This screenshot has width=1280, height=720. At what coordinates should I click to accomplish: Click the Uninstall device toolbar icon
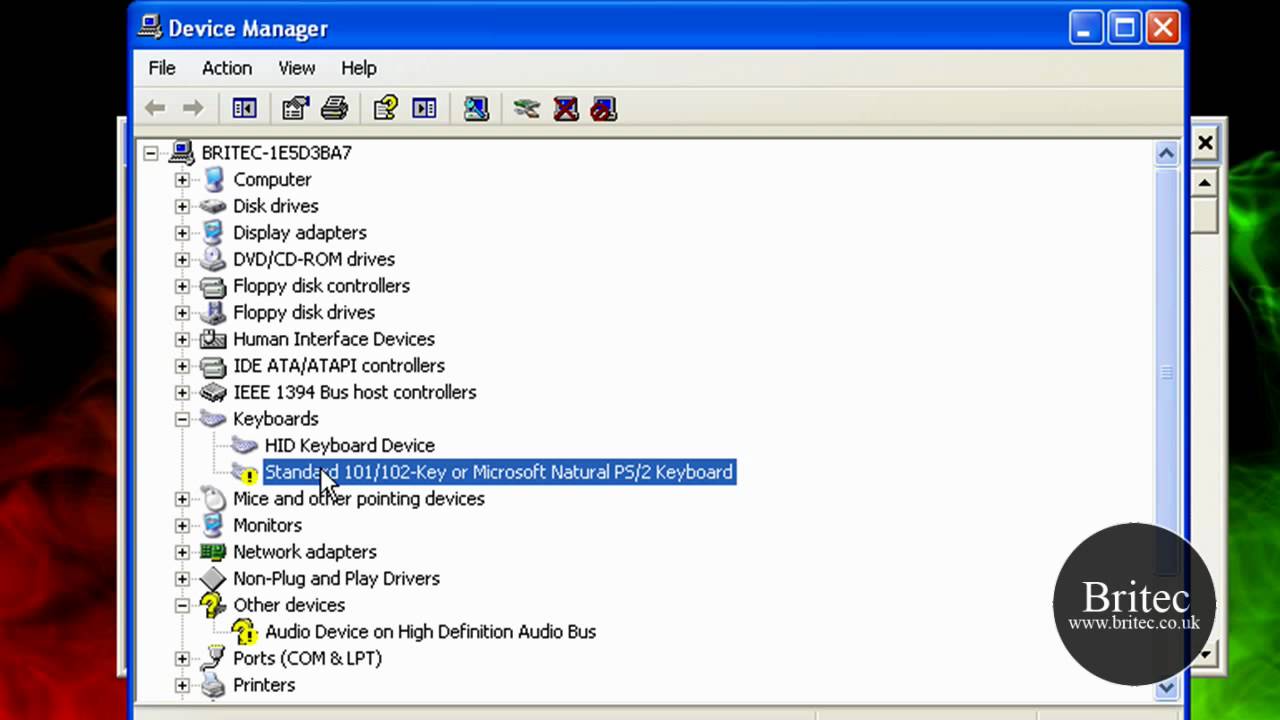click(x=566, y=108)
